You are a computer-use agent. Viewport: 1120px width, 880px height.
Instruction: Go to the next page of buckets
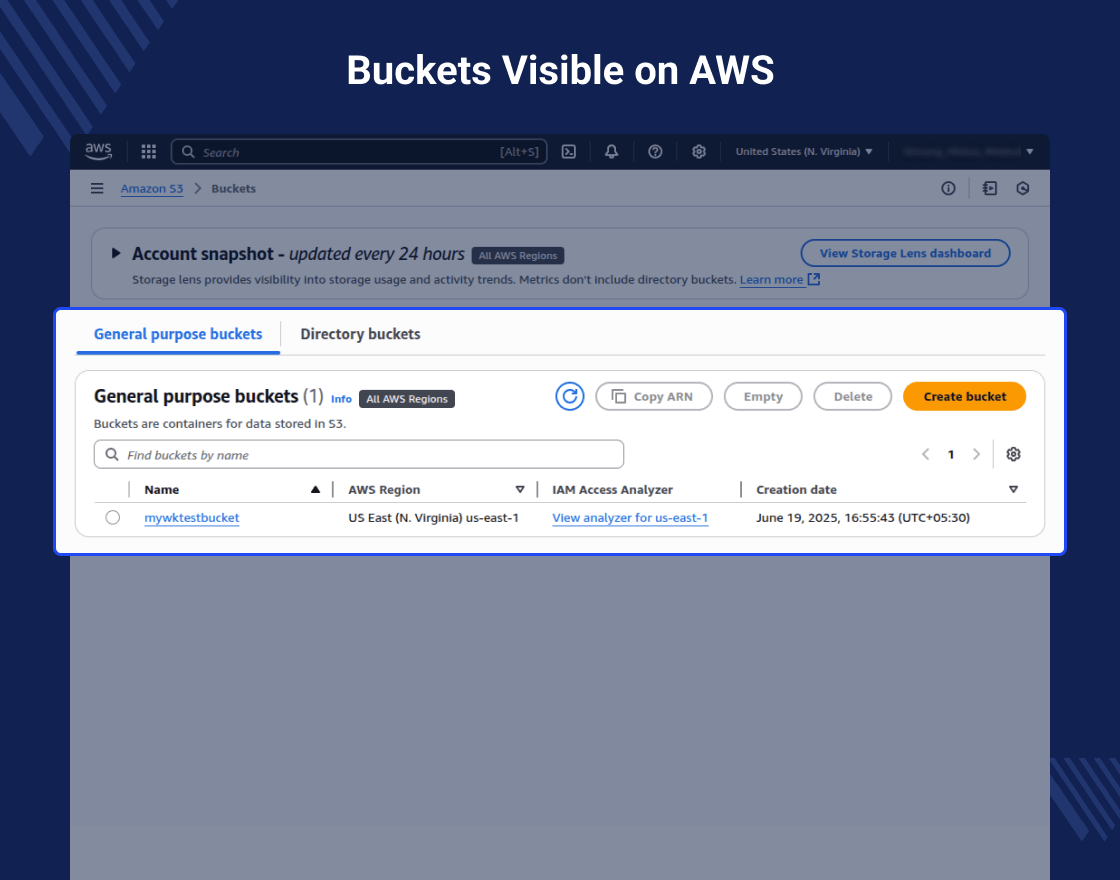coord(976,454)
